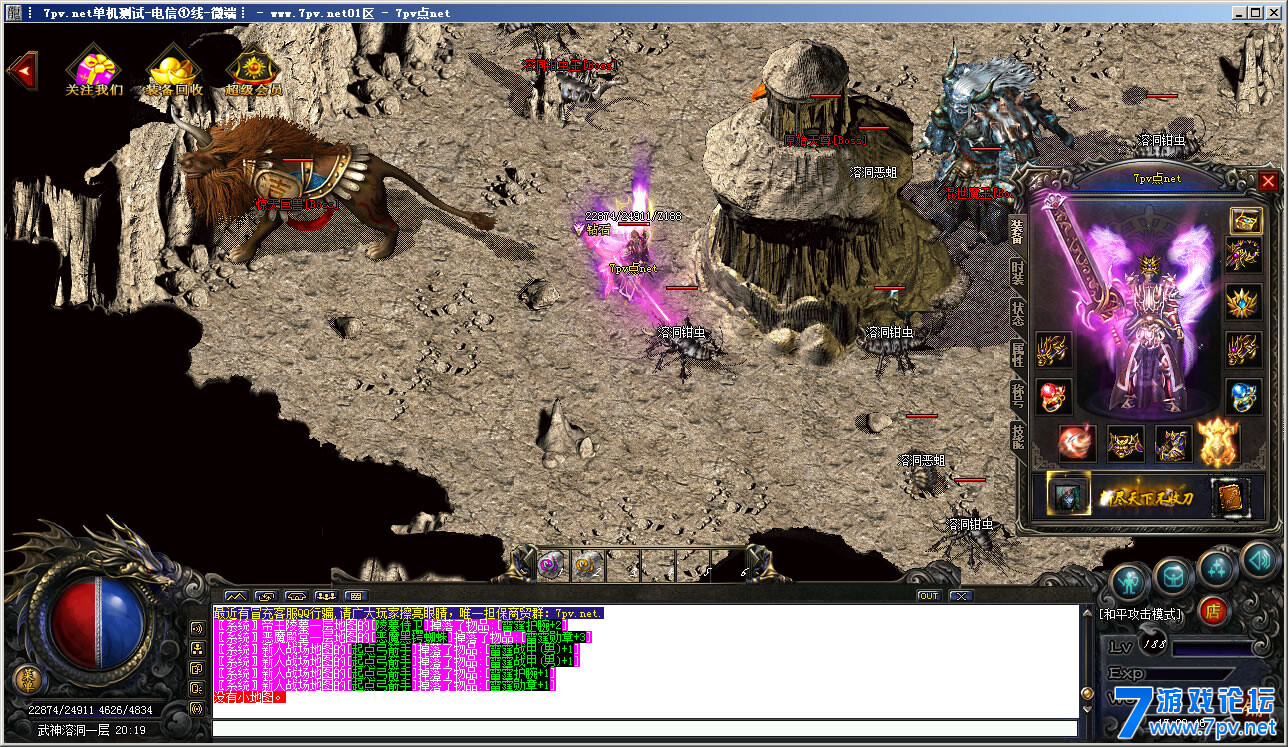Viewport: 1288px width, 747px height.
Task: Toggle the third chat filter icon
Action: pyautogui.click(x=197, y=668)
